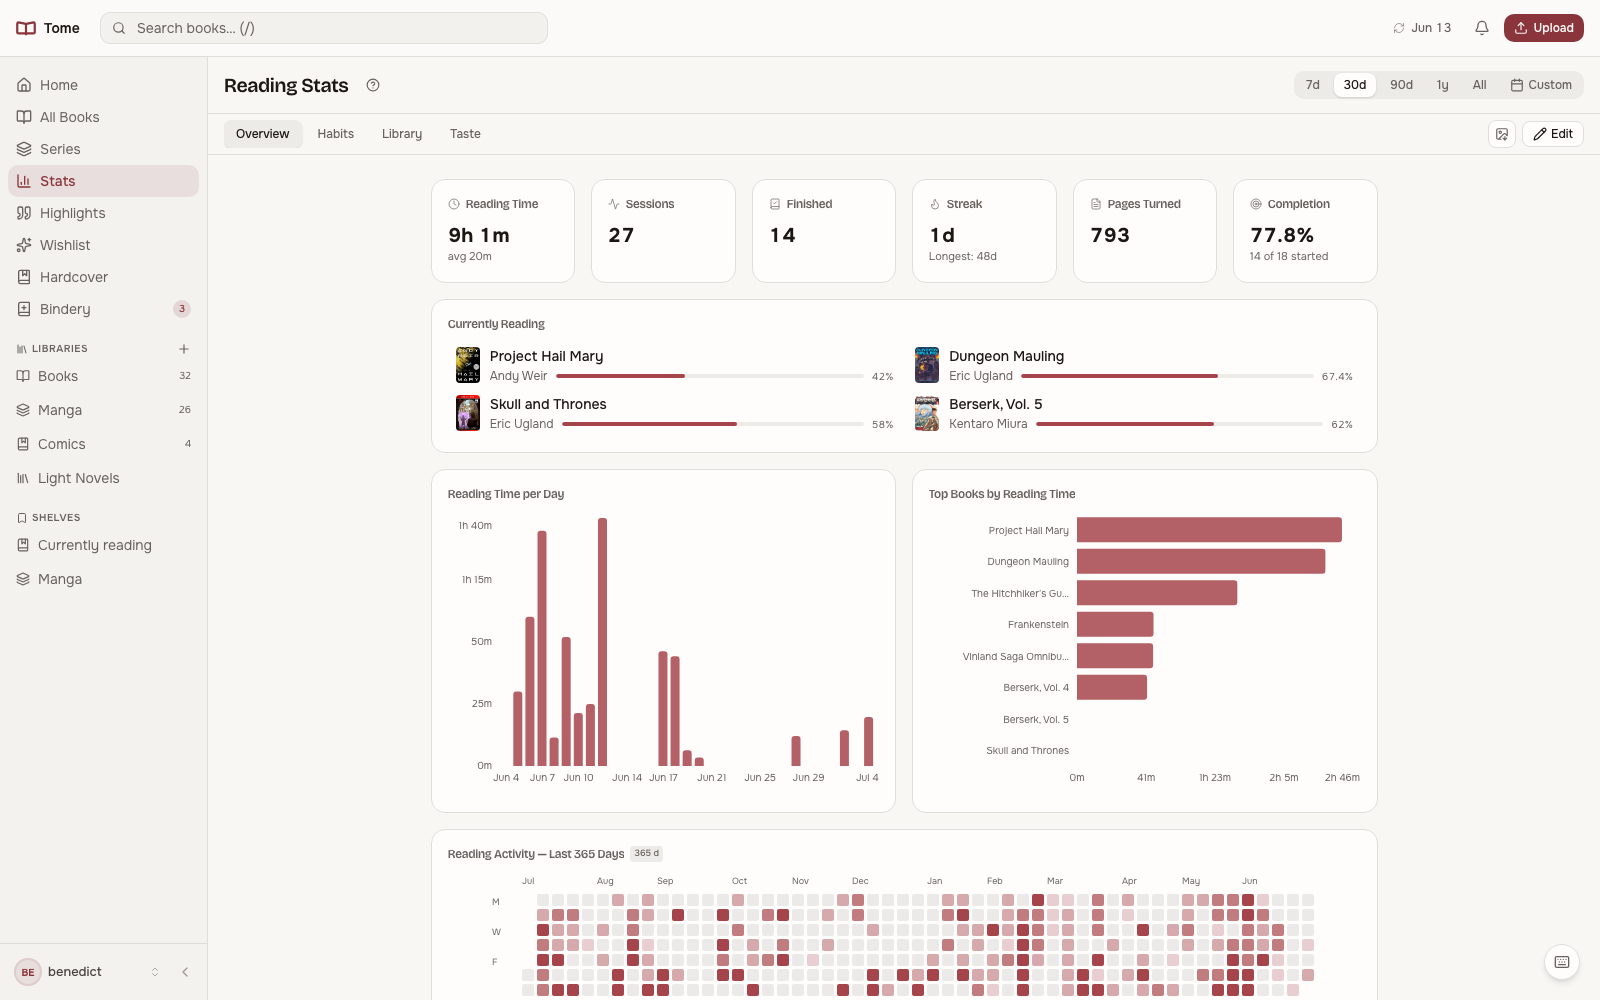Screen dimensions: 1600x1000
Task: Open notifications bell
Action: 1482,28
